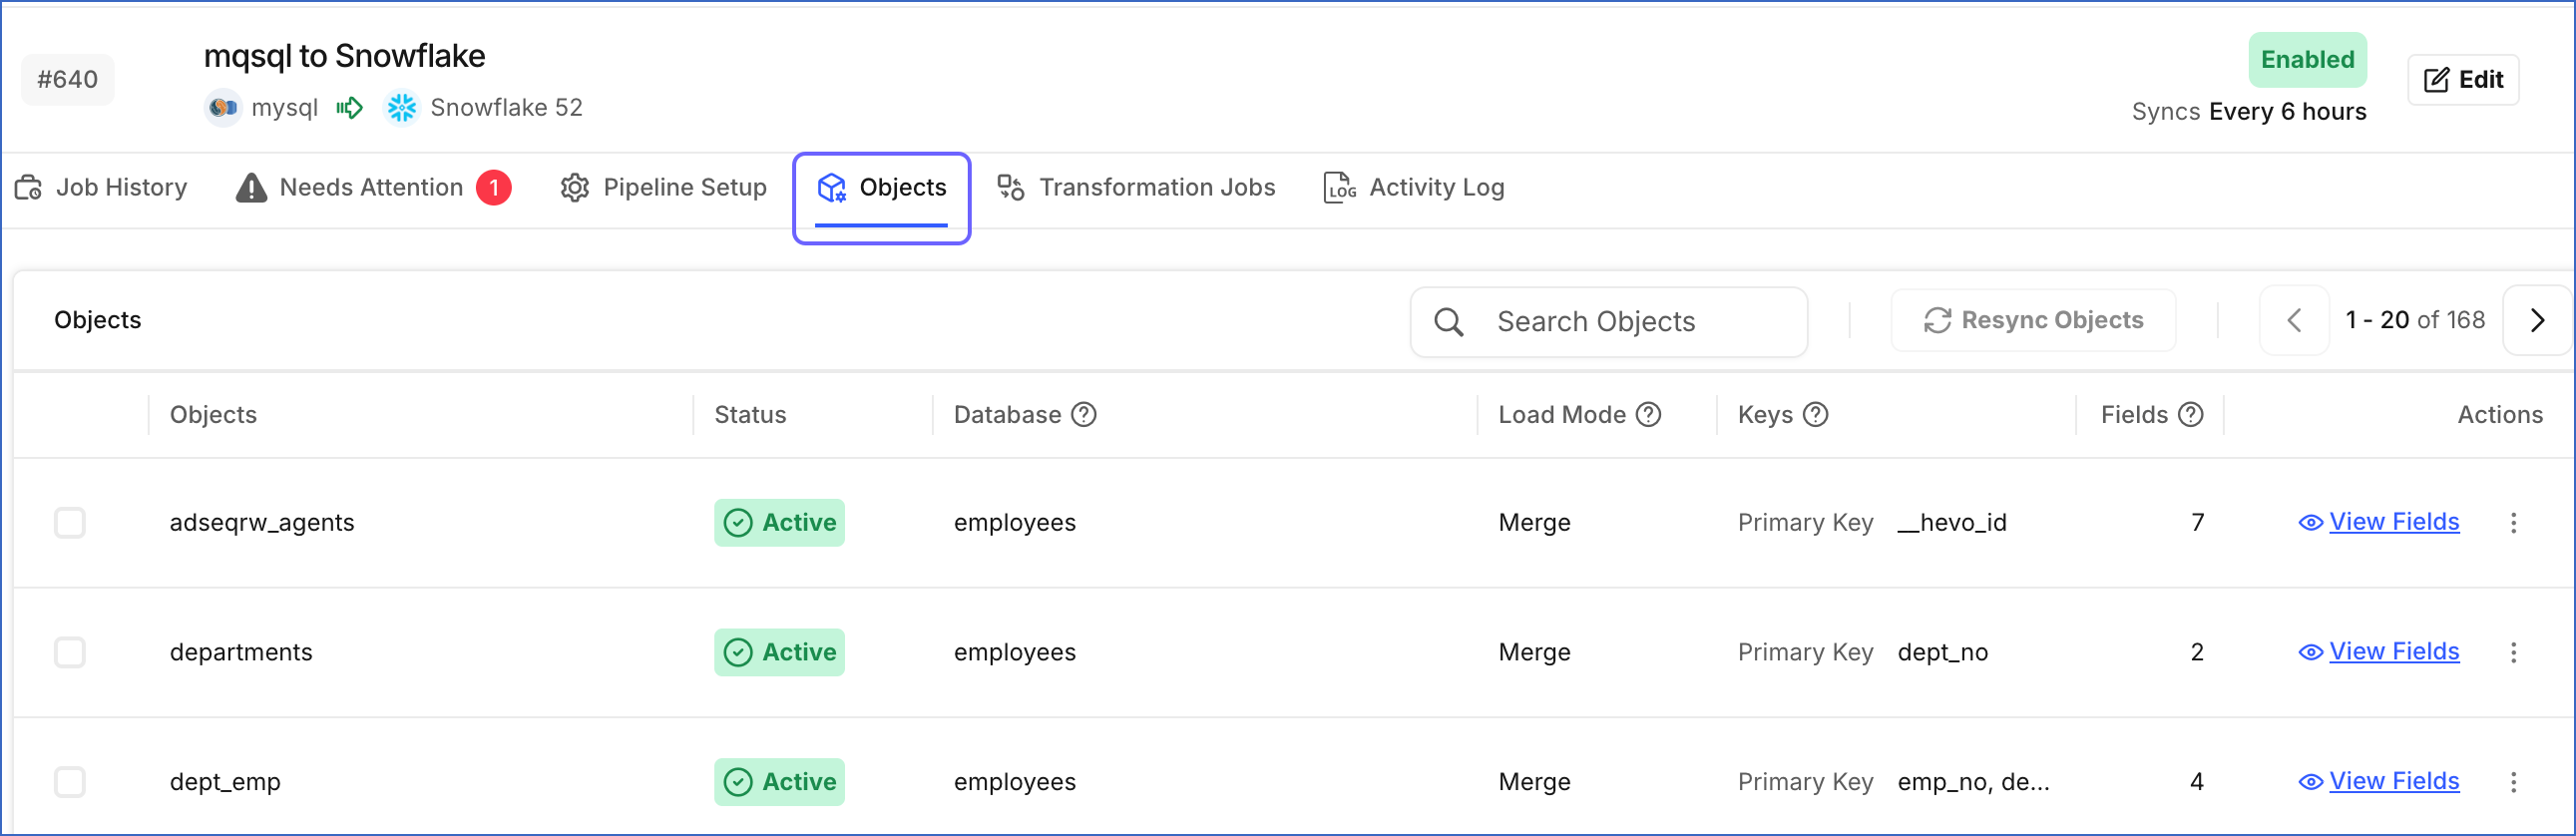2576x836 pixels.
Task: Open the Transformation Jobs tab
Action: tap(1136, 187)
